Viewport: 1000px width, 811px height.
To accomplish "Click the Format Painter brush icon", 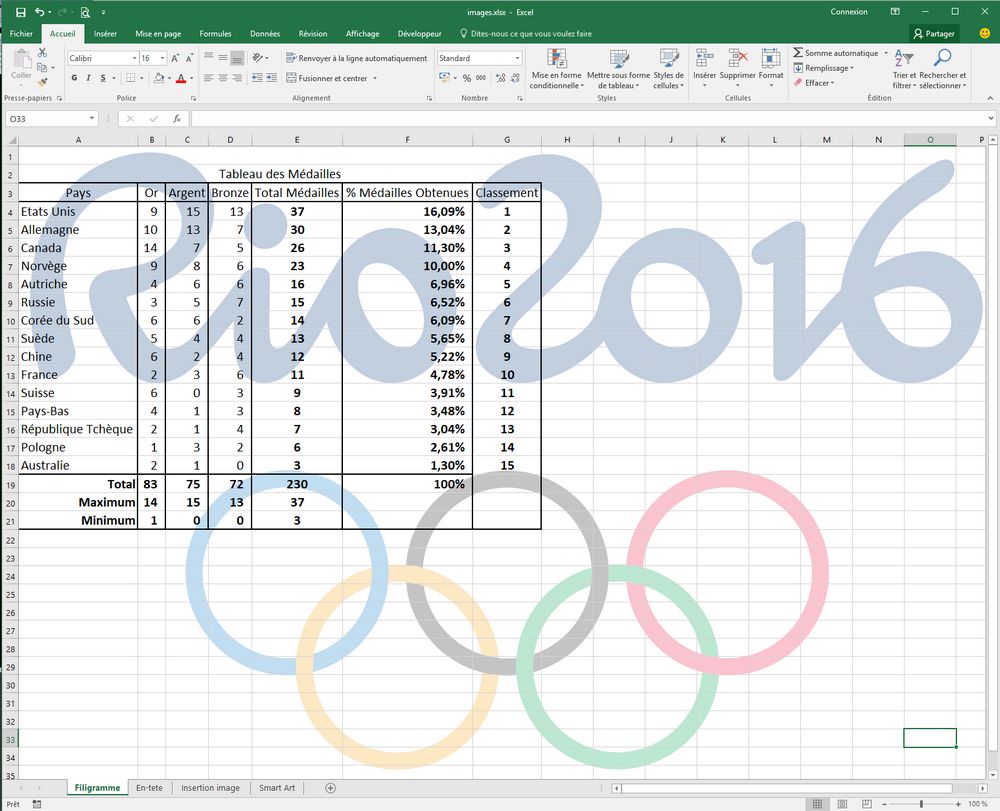I will pyautogui.click(x=43, y=84).
